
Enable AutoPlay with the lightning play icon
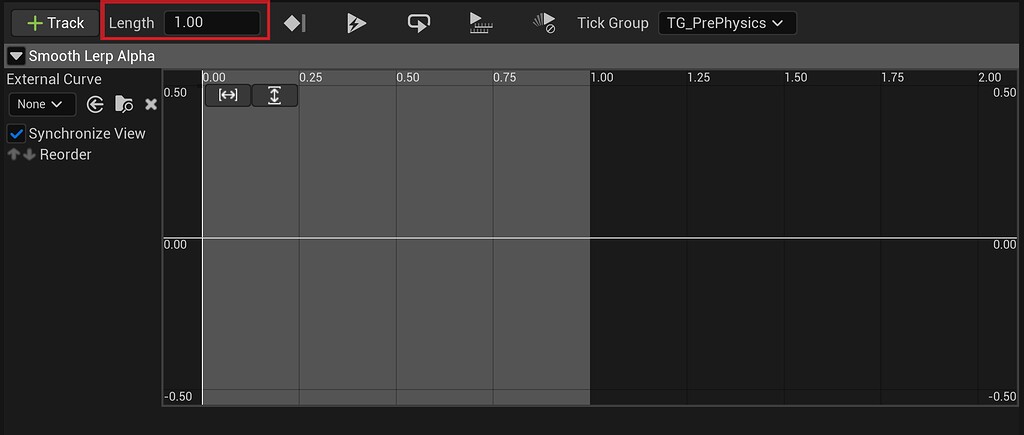[x=357, y=23]
